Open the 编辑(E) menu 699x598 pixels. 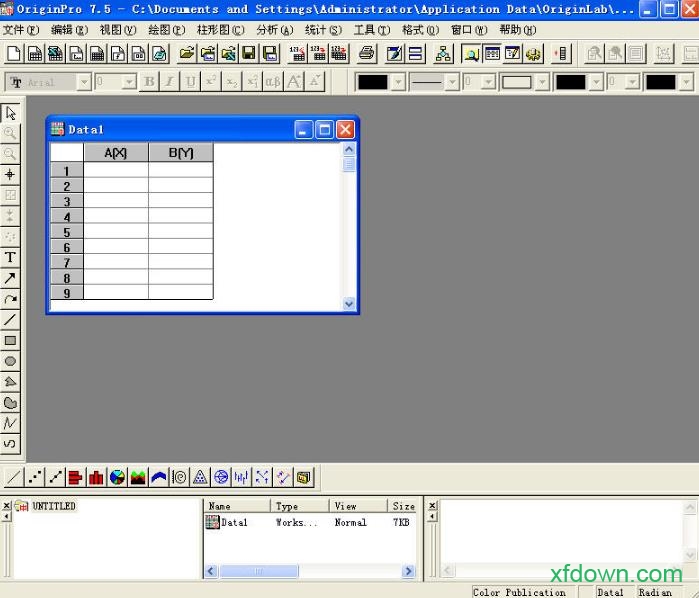69,30
